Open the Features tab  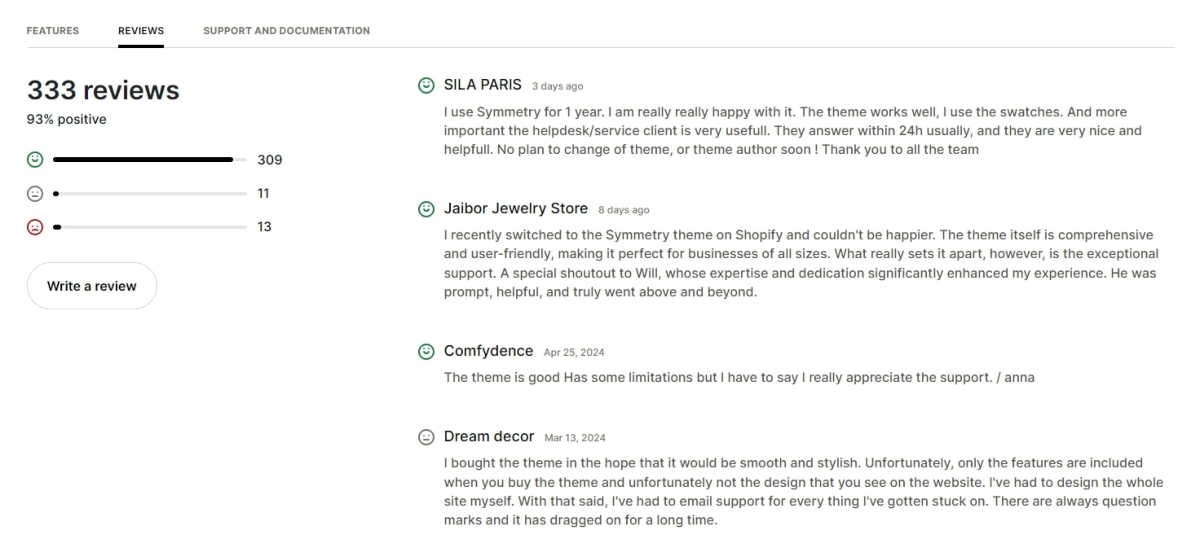pyautogui.click(x=53, y=31)
